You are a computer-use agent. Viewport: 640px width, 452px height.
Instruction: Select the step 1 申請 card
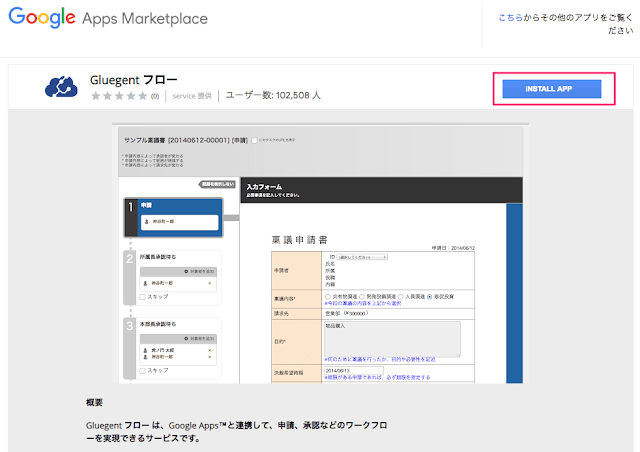[x=173, y=218]
